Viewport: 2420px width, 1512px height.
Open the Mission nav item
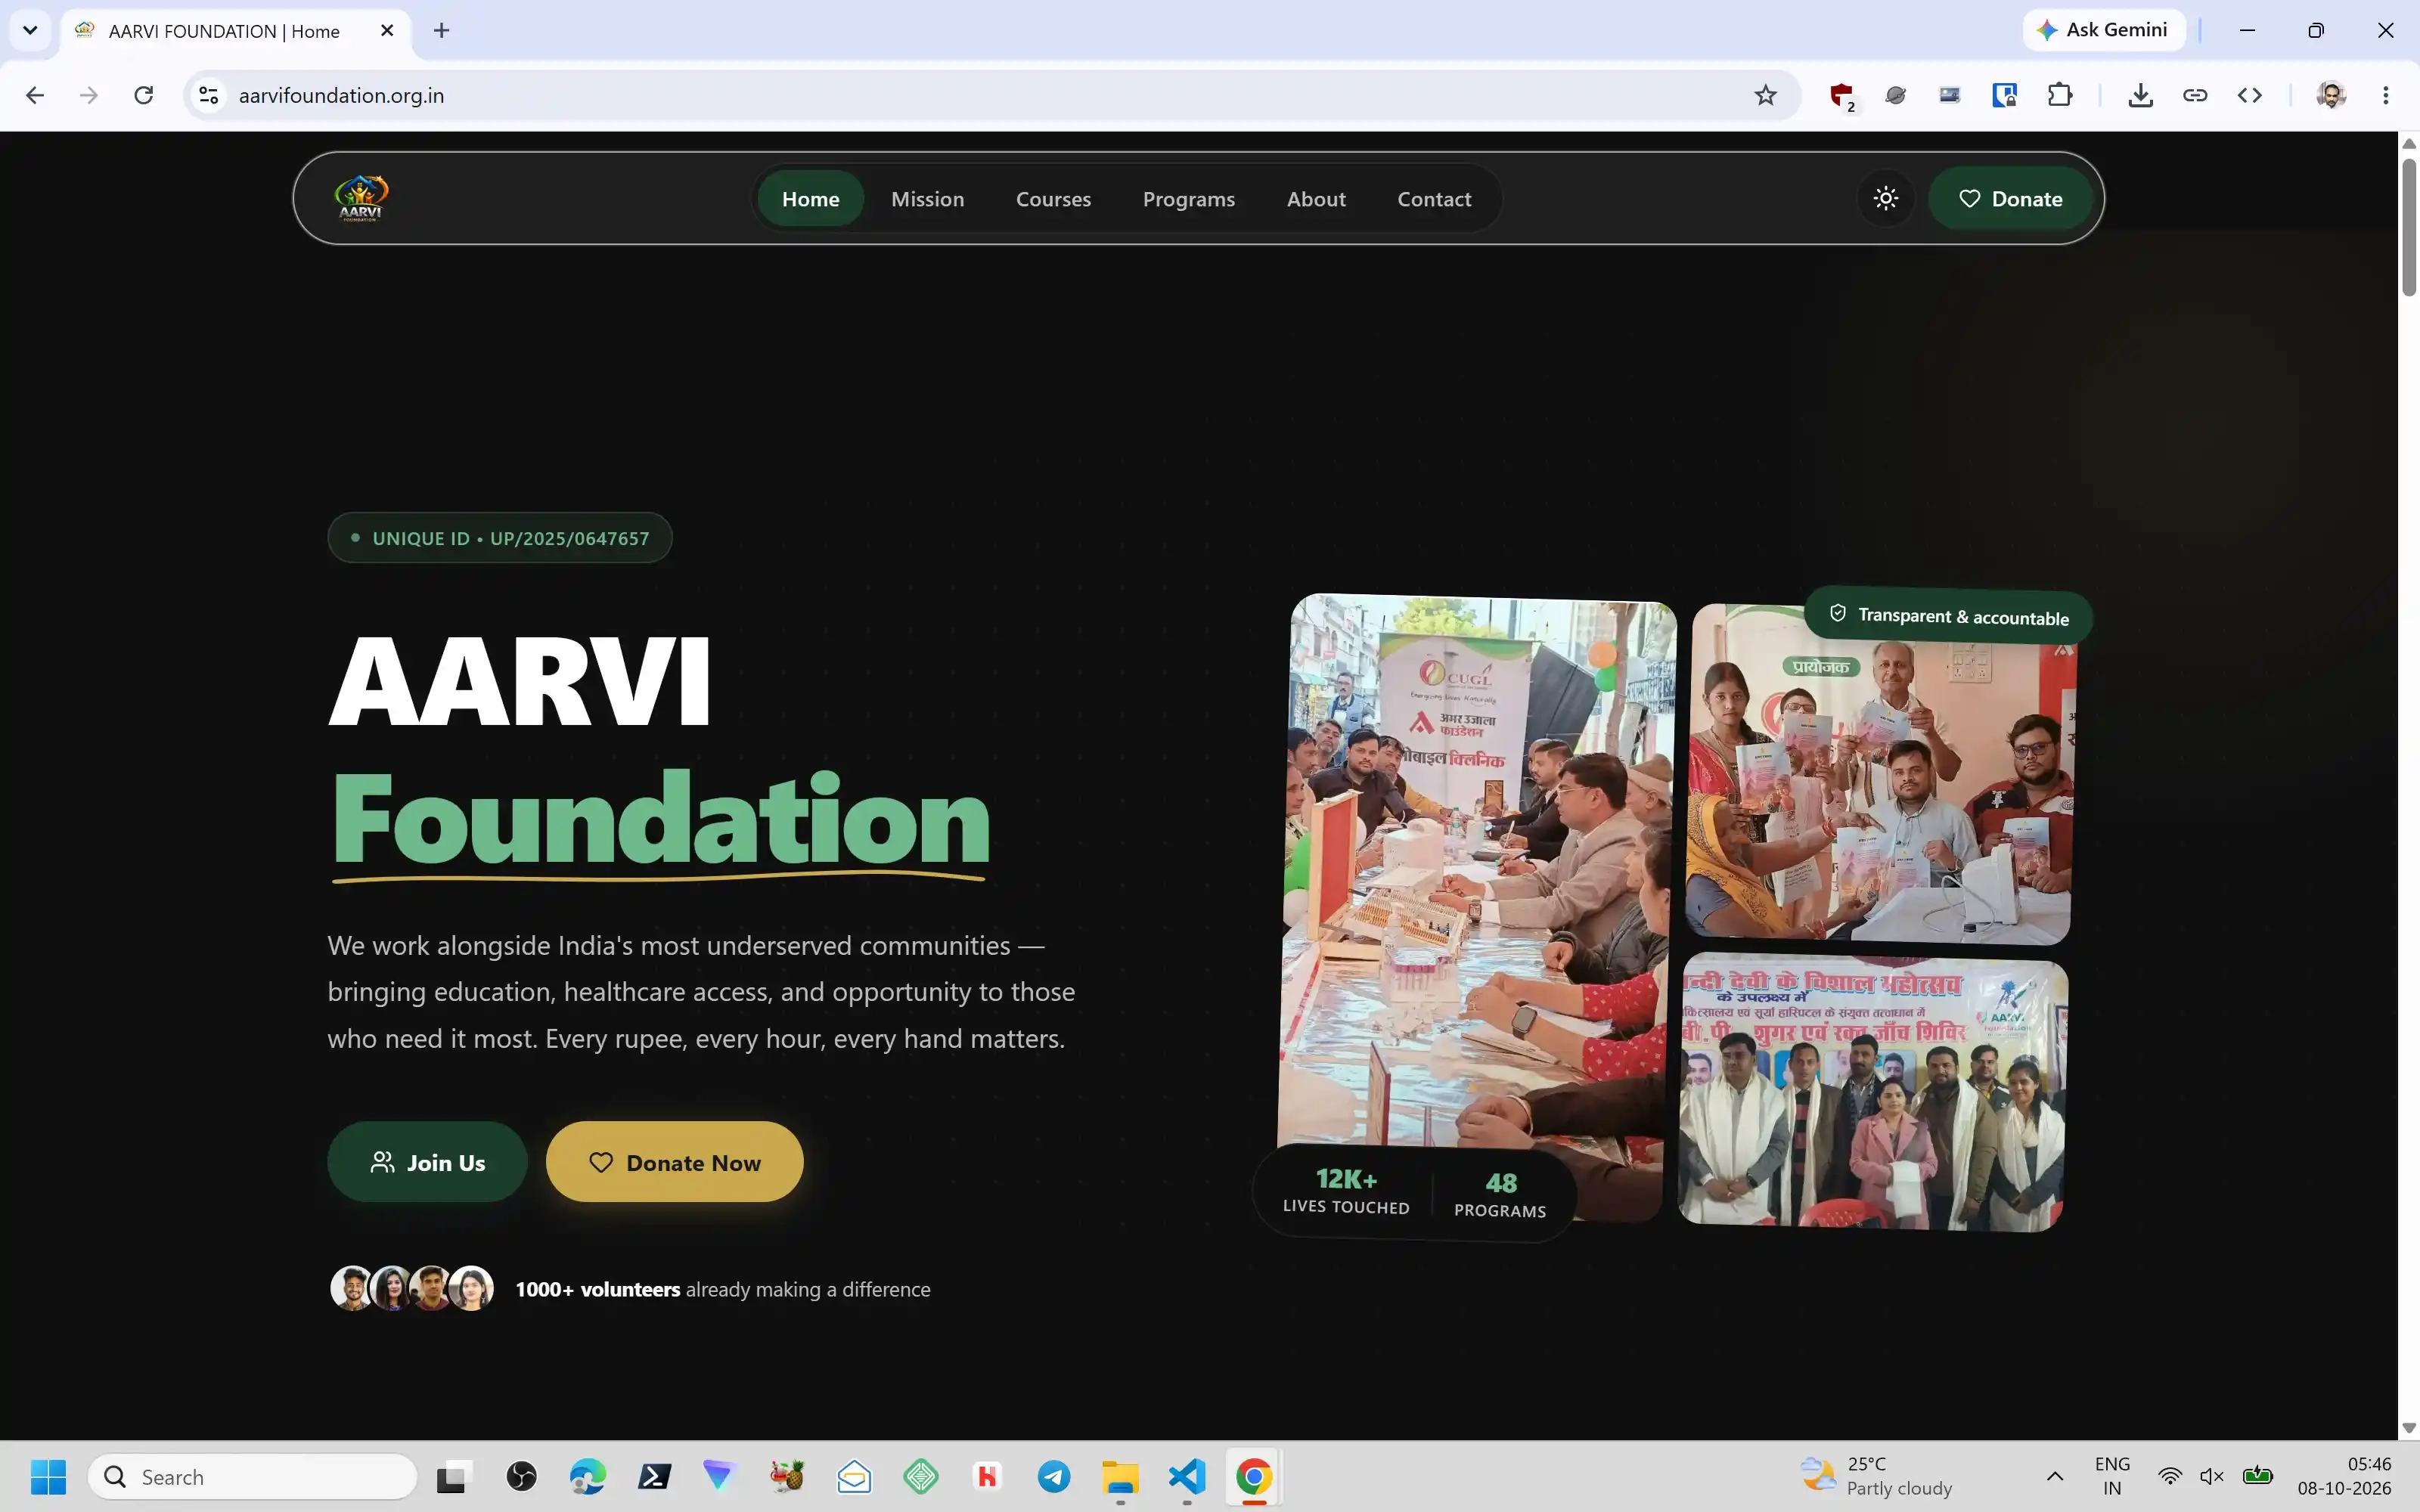pos(927,198)
